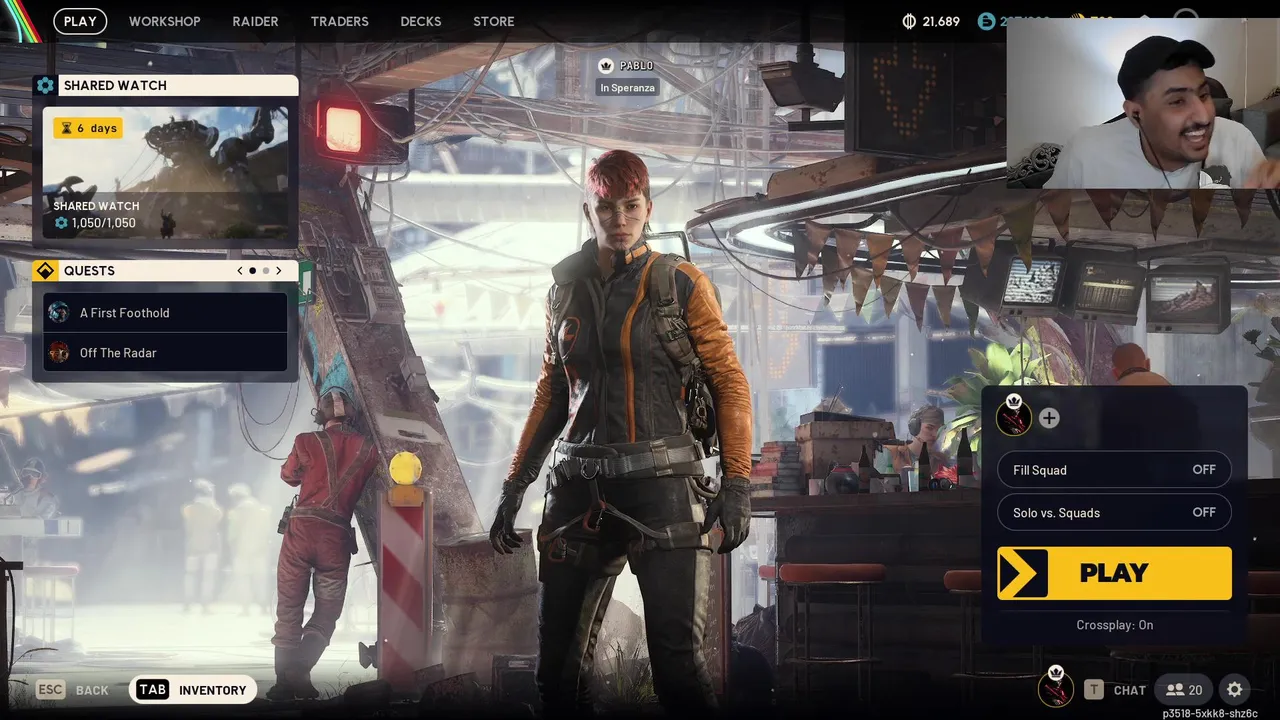This screenshot has height=720, width=1280.
Task: Click the Crossplay: On setting
Action: point(1114,625)
